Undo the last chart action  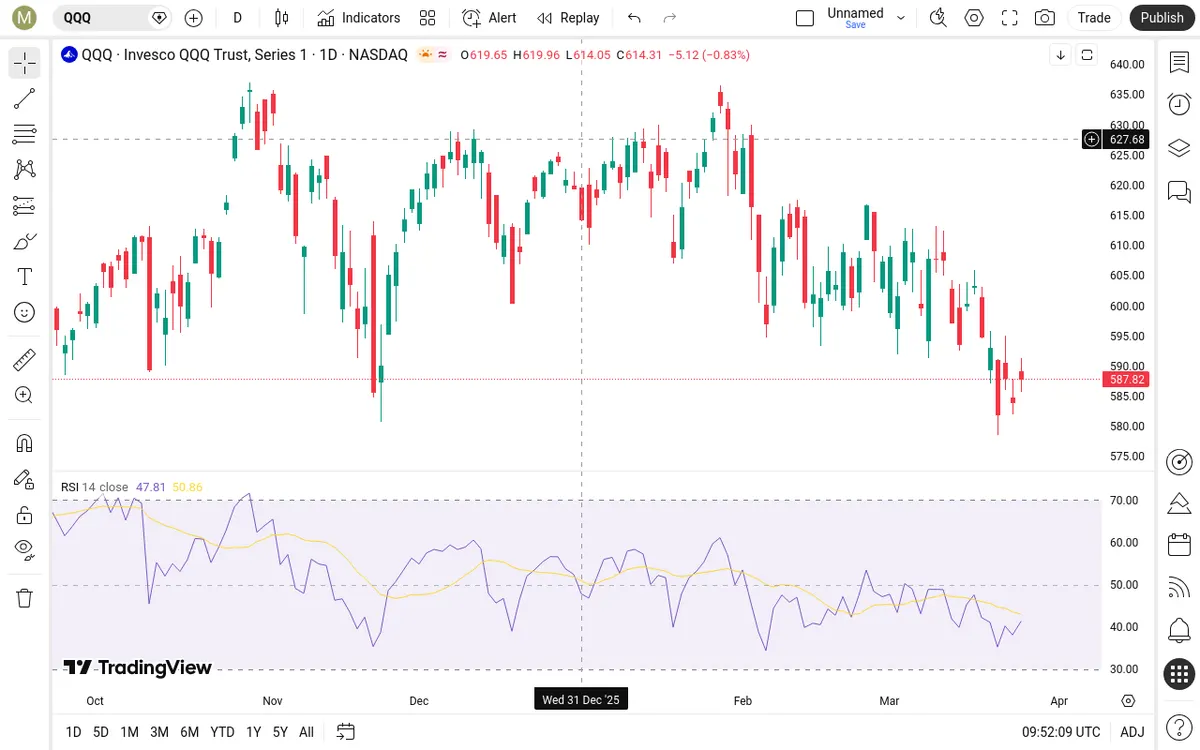[634, 18]
